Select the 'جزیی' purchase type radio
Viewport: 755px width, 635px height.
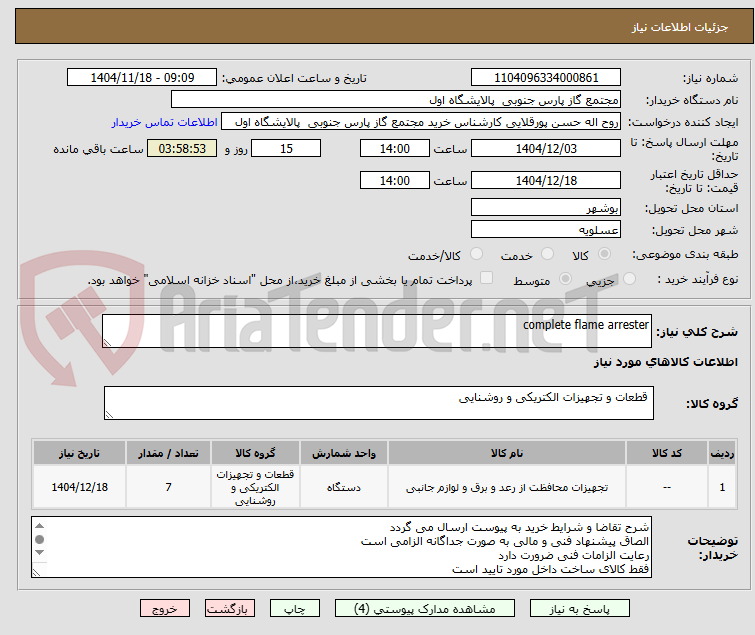[629, 279]
